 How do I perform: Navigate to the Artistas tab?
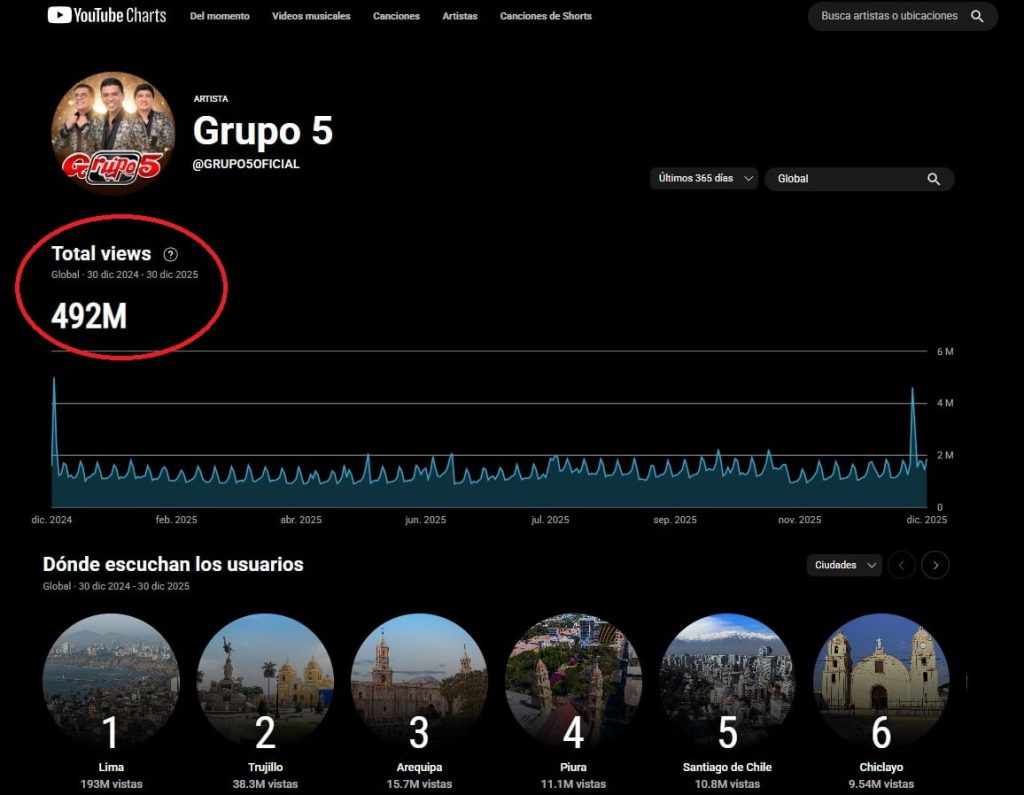(460, 16)
